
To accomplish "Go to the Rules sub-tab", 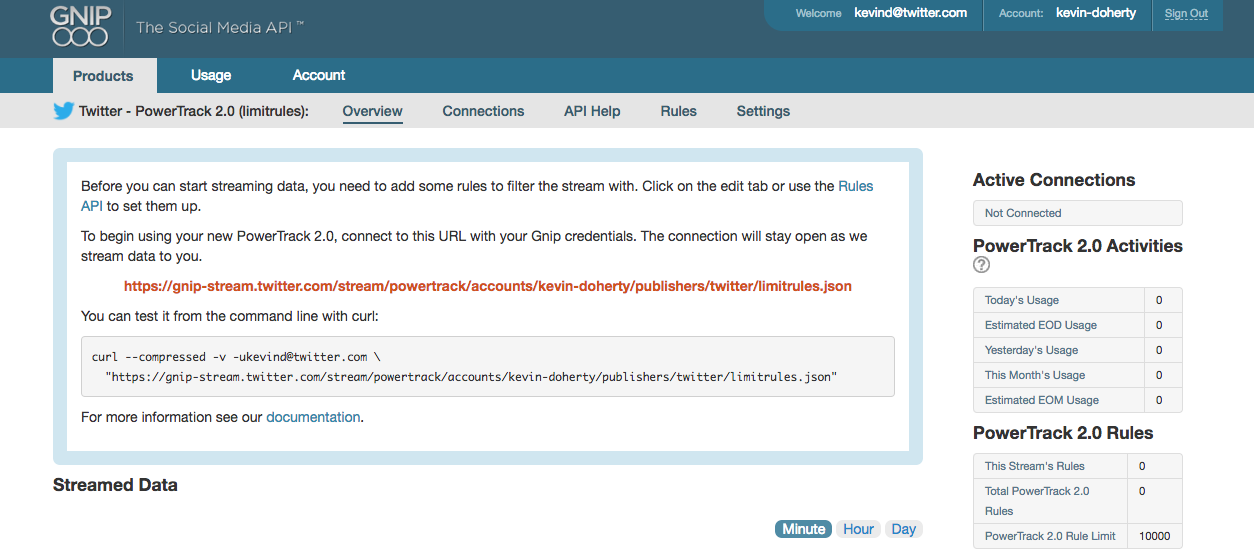I will coord(678,111).
